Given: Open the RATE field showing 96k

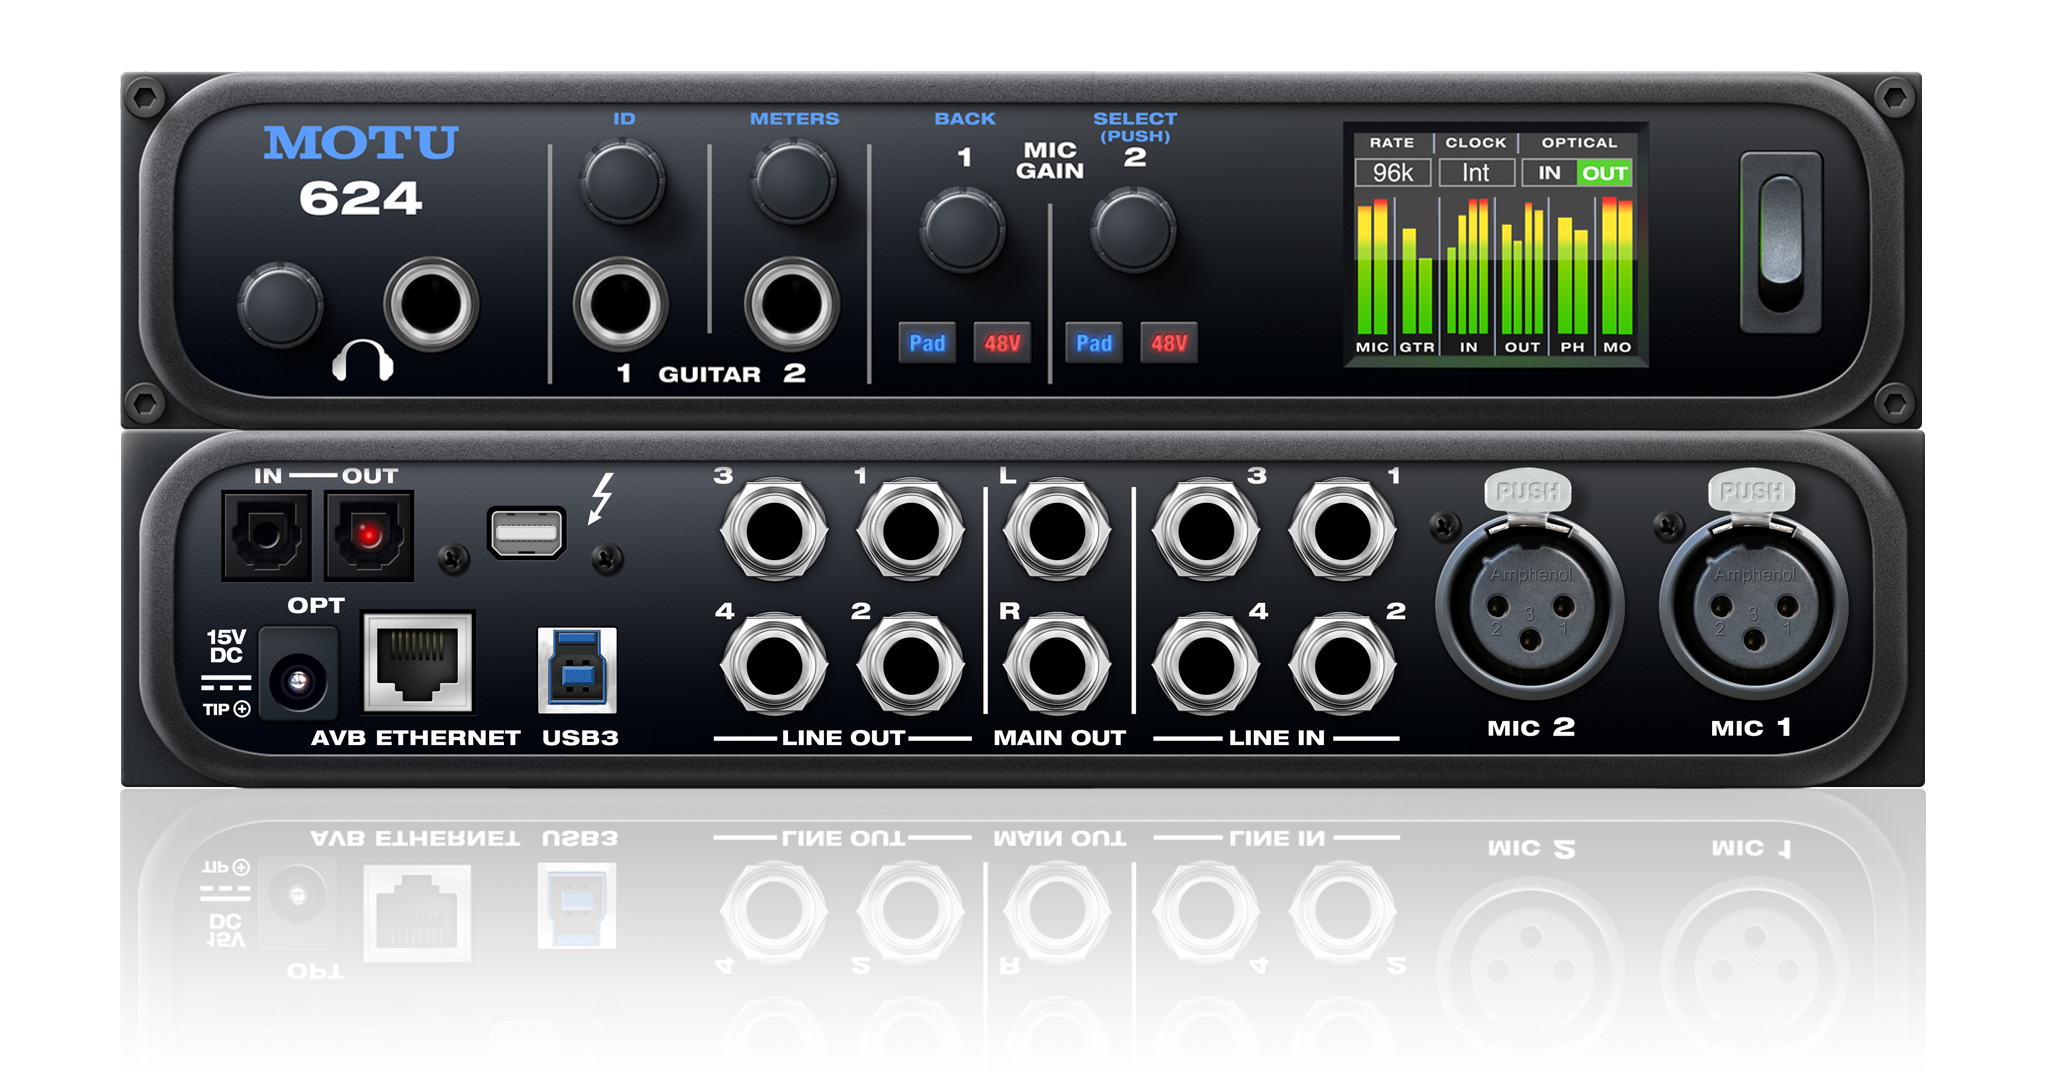Looking at the screenshot, I should [1392, 172].
